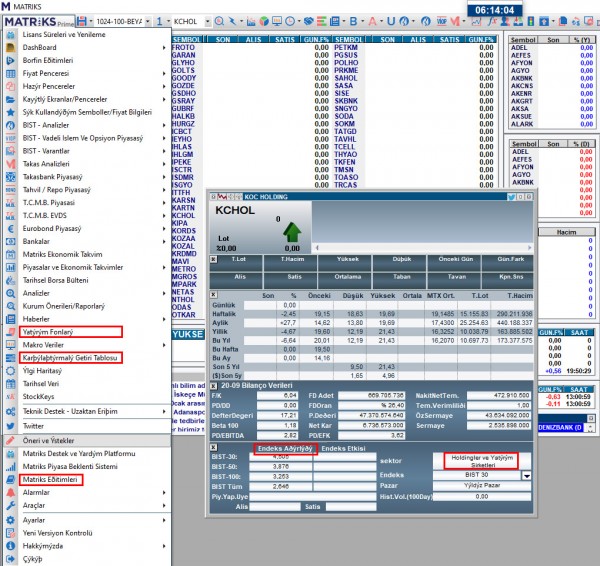Screen dimensions: 600x566
Task: Click the red M icon in the toolbar
Action: pyautogui.click(x=455, y=21)
